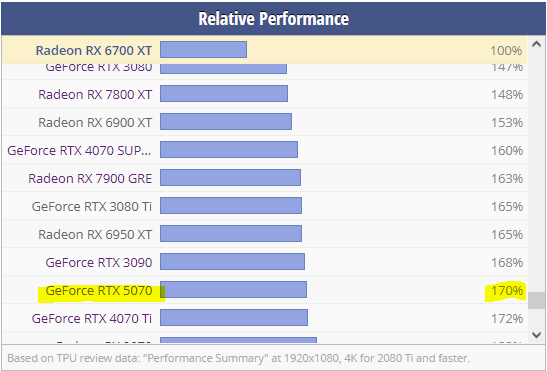547x371 pixels.
Task: Open the GeForce RTX 4070 SUP... link
Action: pyautogui.click(x=79, y=151)
